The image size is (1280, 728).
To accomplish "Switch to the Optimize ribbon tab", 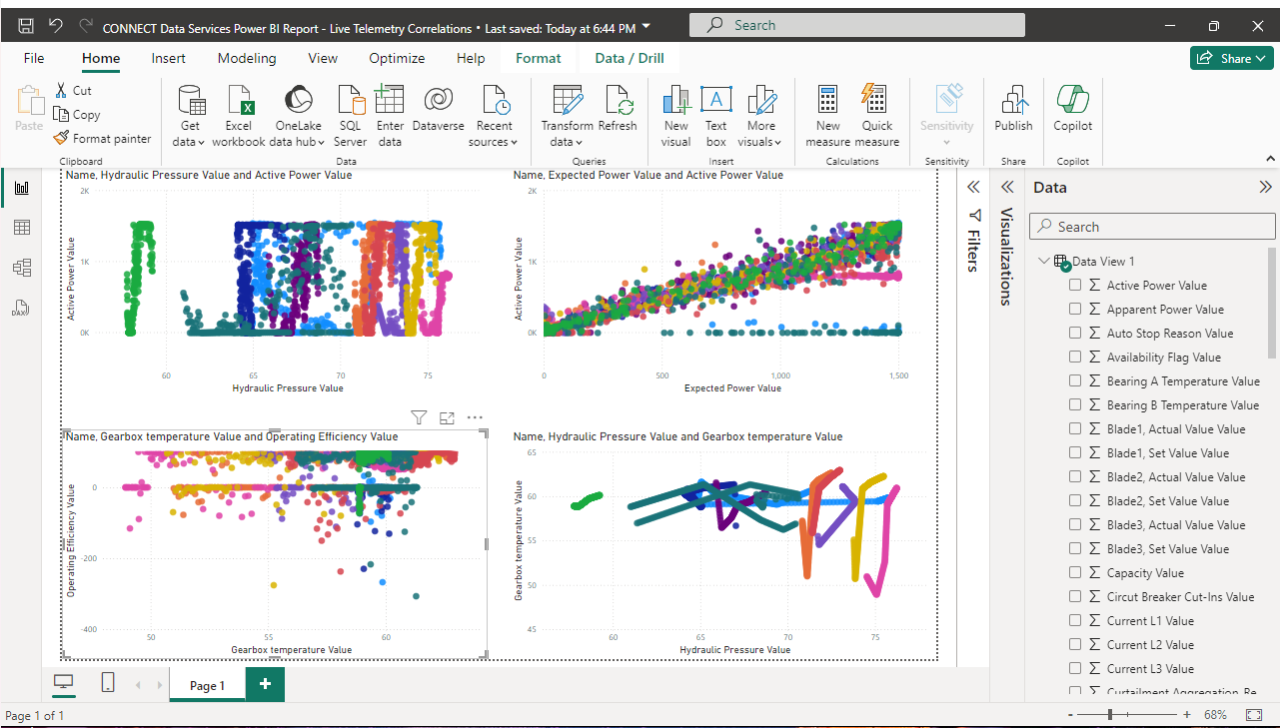I will click(397, 58).
